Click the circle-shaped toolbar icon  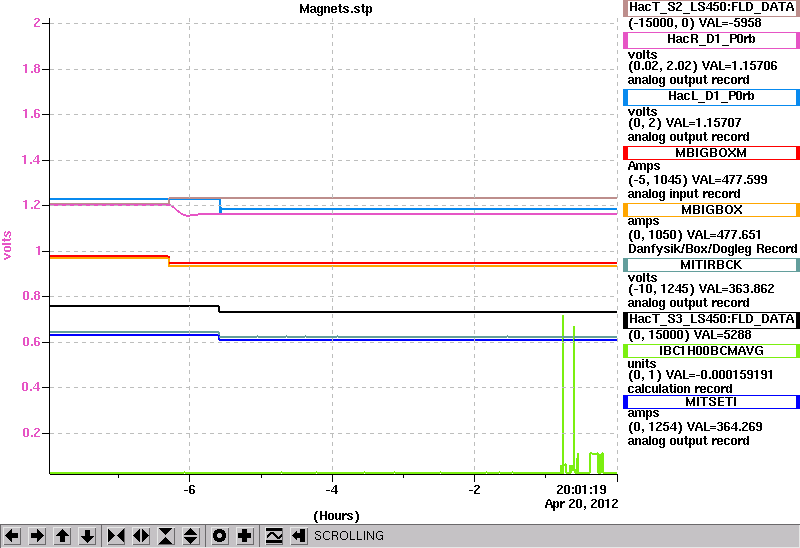pyautogui.click(x=219, y=536)
